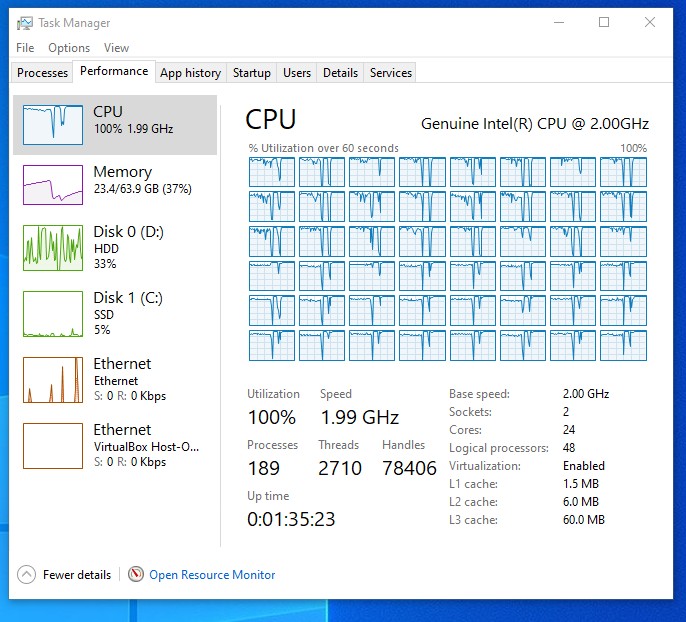
Task: Select the Performance tab
Action: point(114,71)
